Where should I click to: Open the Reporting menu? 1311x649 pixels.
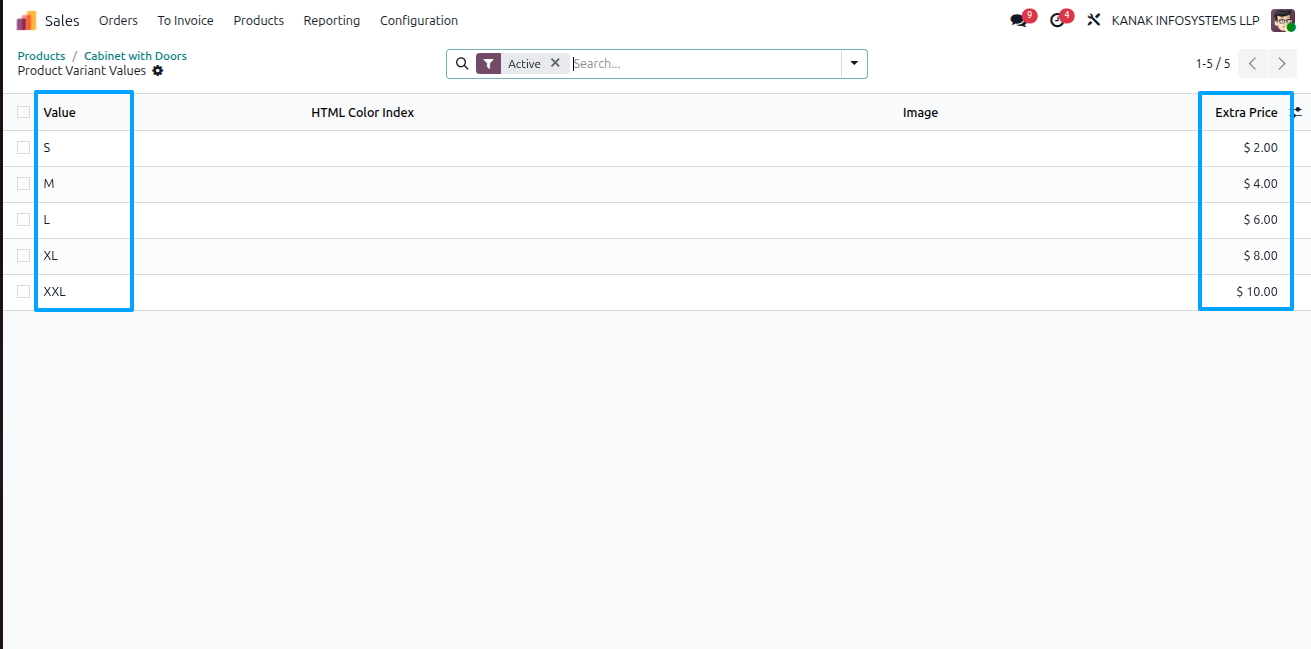[x=332, y=20]
